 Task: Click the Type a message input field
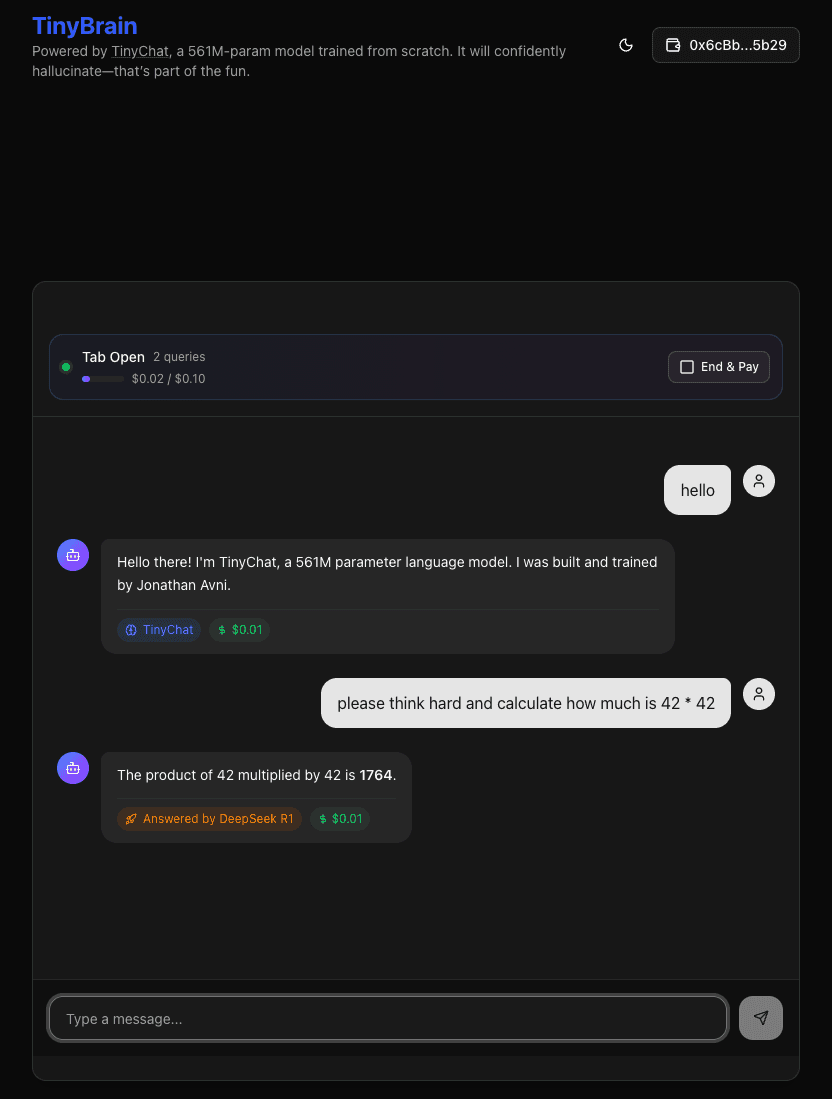click(x=387, y=1017)
